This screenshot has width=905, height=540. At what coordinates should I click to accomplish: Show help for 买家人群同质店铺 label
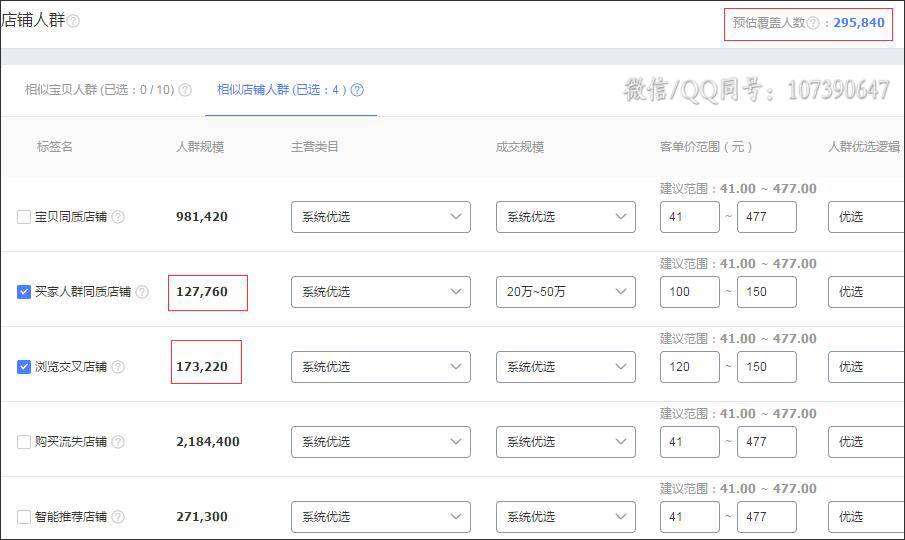142,292
